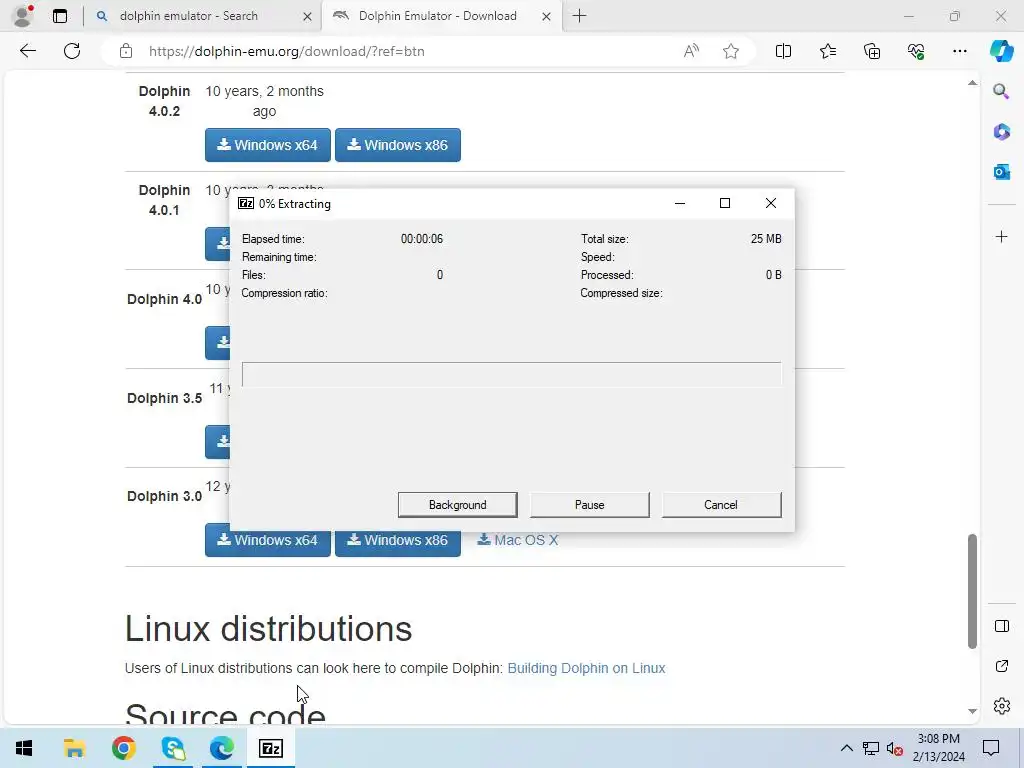Open Skype from taskbar
Viewport: 1024px width, 768px height.
[x=173, y=748]
